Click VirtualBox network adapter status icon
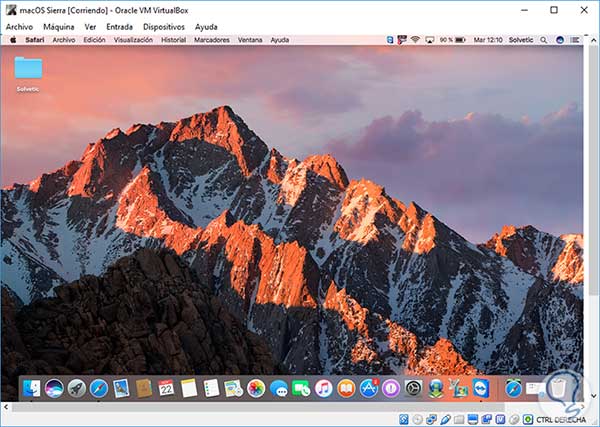Image resolution: width=600 pixels, height=427 pixels. click(431, 420)
